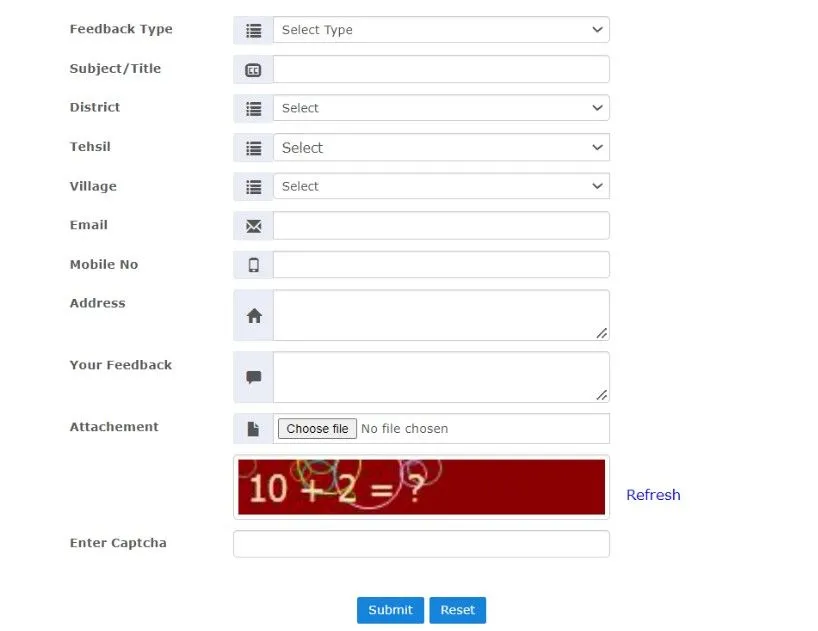The image size is (818, 631).
Task: Open the Tehsil select dropdown
Action: coord(441,148)
